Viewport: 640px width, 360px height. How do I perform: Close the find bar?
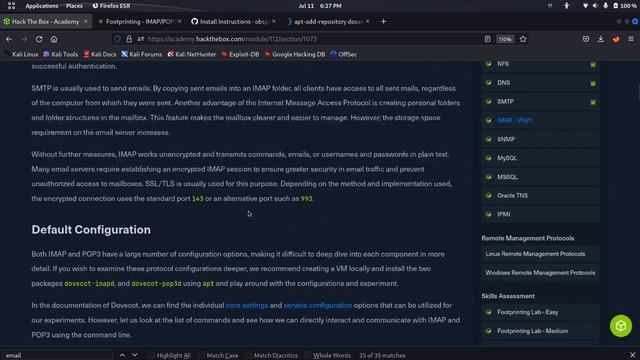[x=632, y=355]
